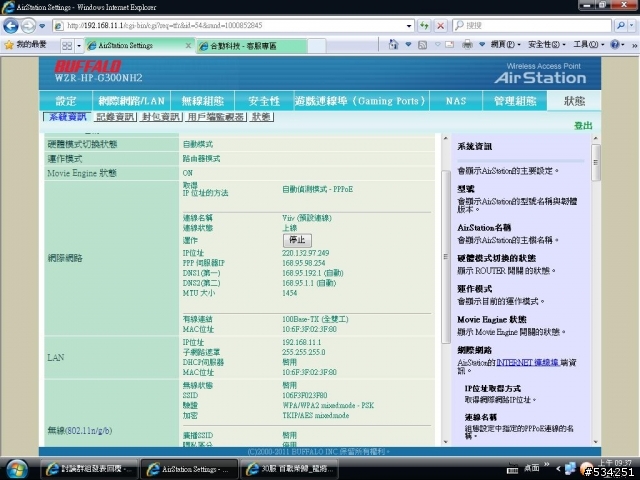Expand the command bar overflow chevron
640x480 pixels.
tap(634, 45)
